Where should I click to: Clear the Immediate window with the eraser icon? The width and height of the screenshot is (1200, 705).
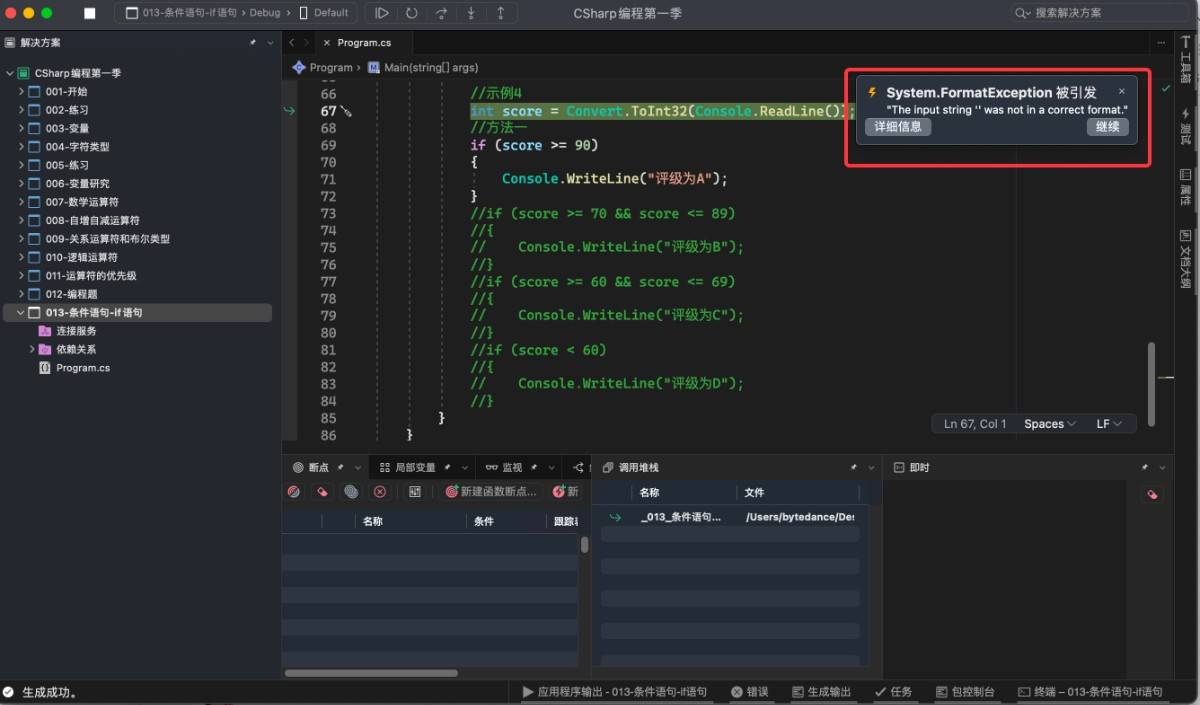[x=1152, y=493]
